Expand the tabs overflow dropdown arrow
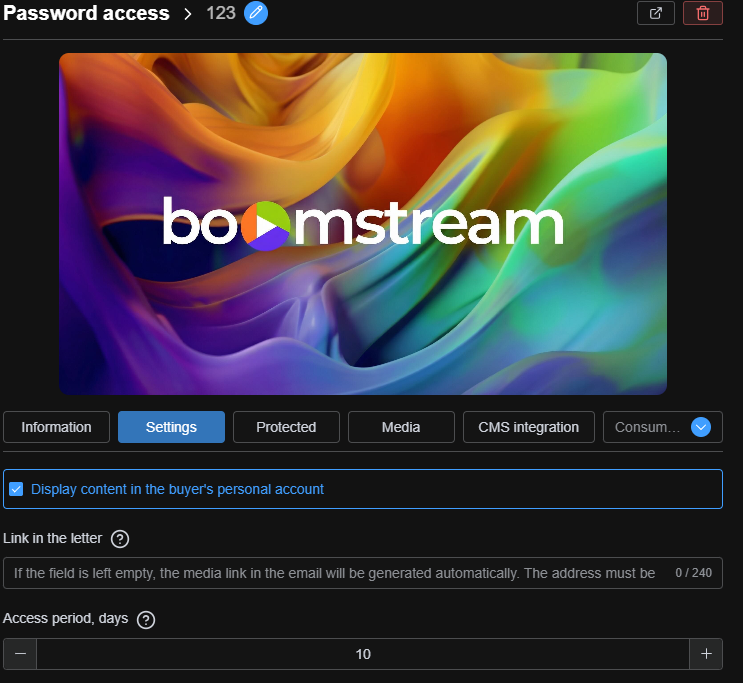This screenshot has height=683, width=743. click(701, 427)
